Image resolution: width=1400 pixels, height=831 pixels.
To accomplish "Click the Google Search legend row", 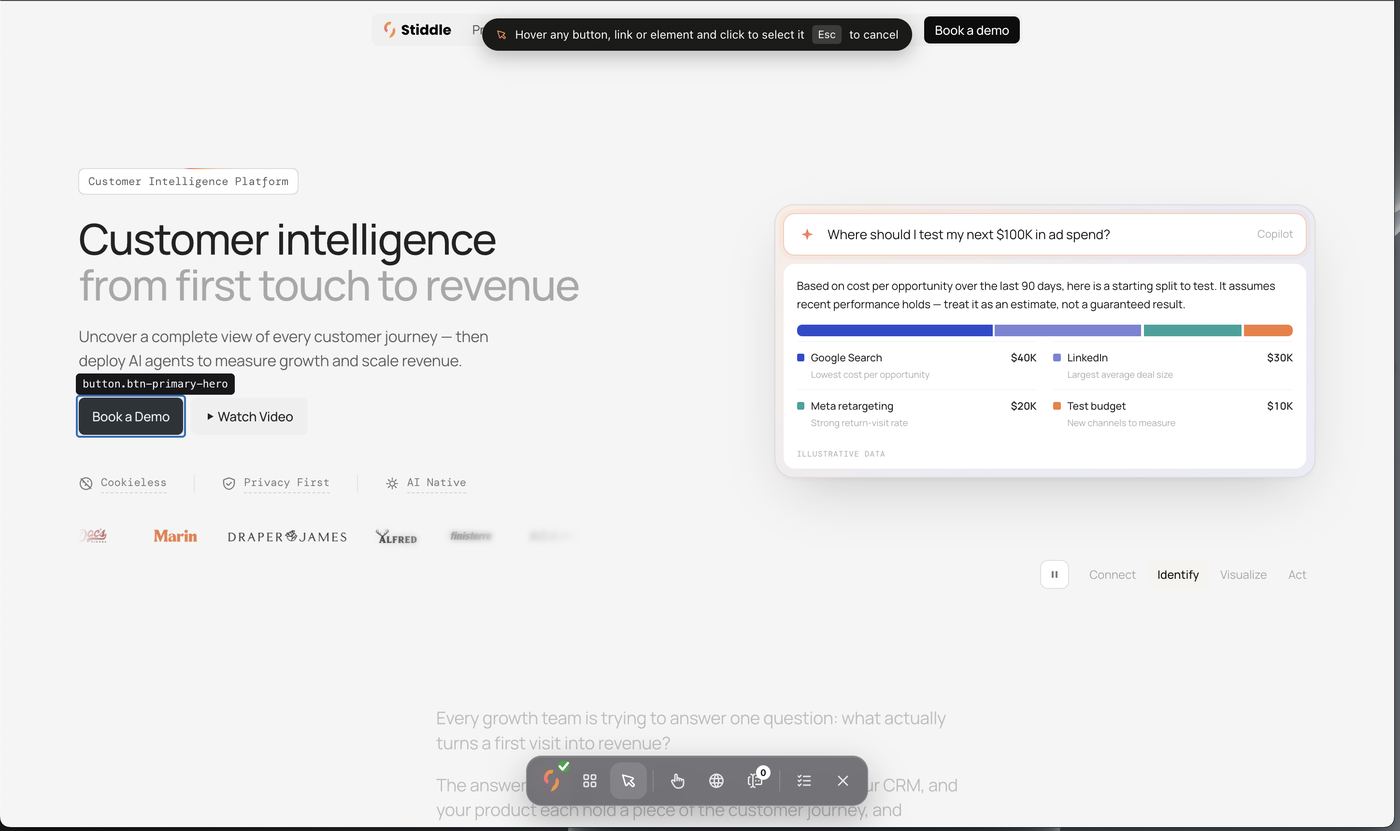I will coord(916,365).
